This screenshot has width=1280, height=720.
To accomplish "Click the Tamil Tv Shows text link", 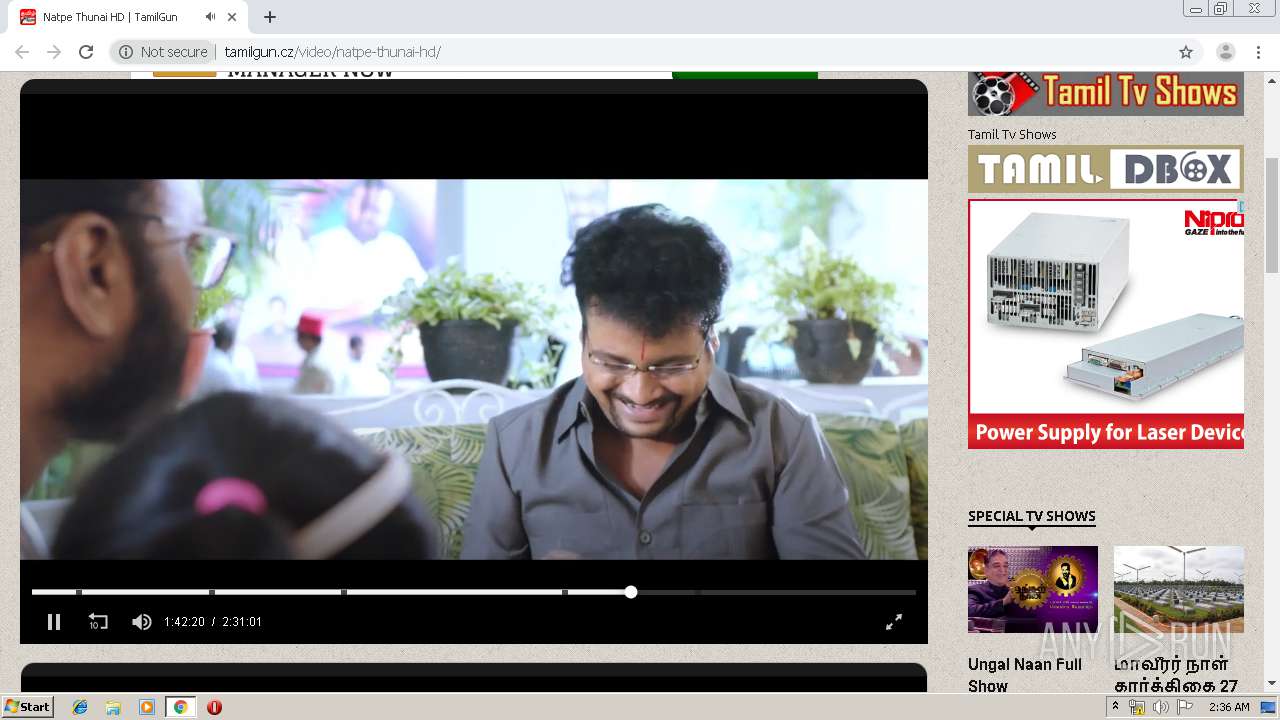I will tap(1012, 134).
